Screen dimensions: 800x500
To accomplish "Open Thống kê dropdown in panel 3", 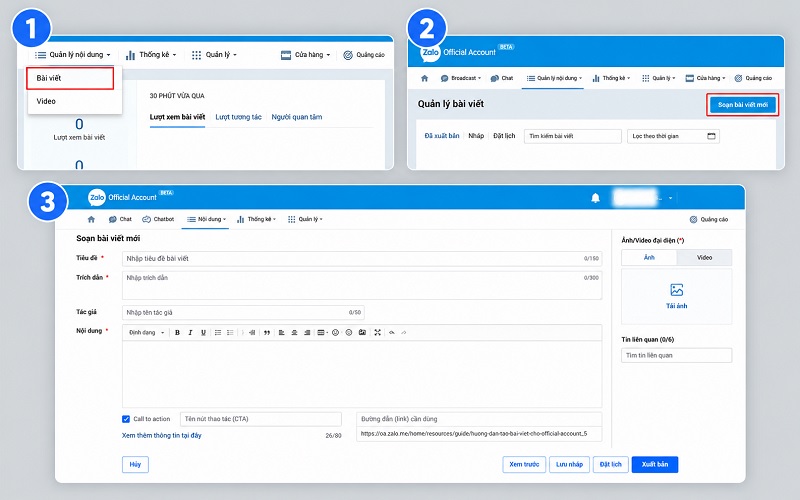I will click(256, 219).
